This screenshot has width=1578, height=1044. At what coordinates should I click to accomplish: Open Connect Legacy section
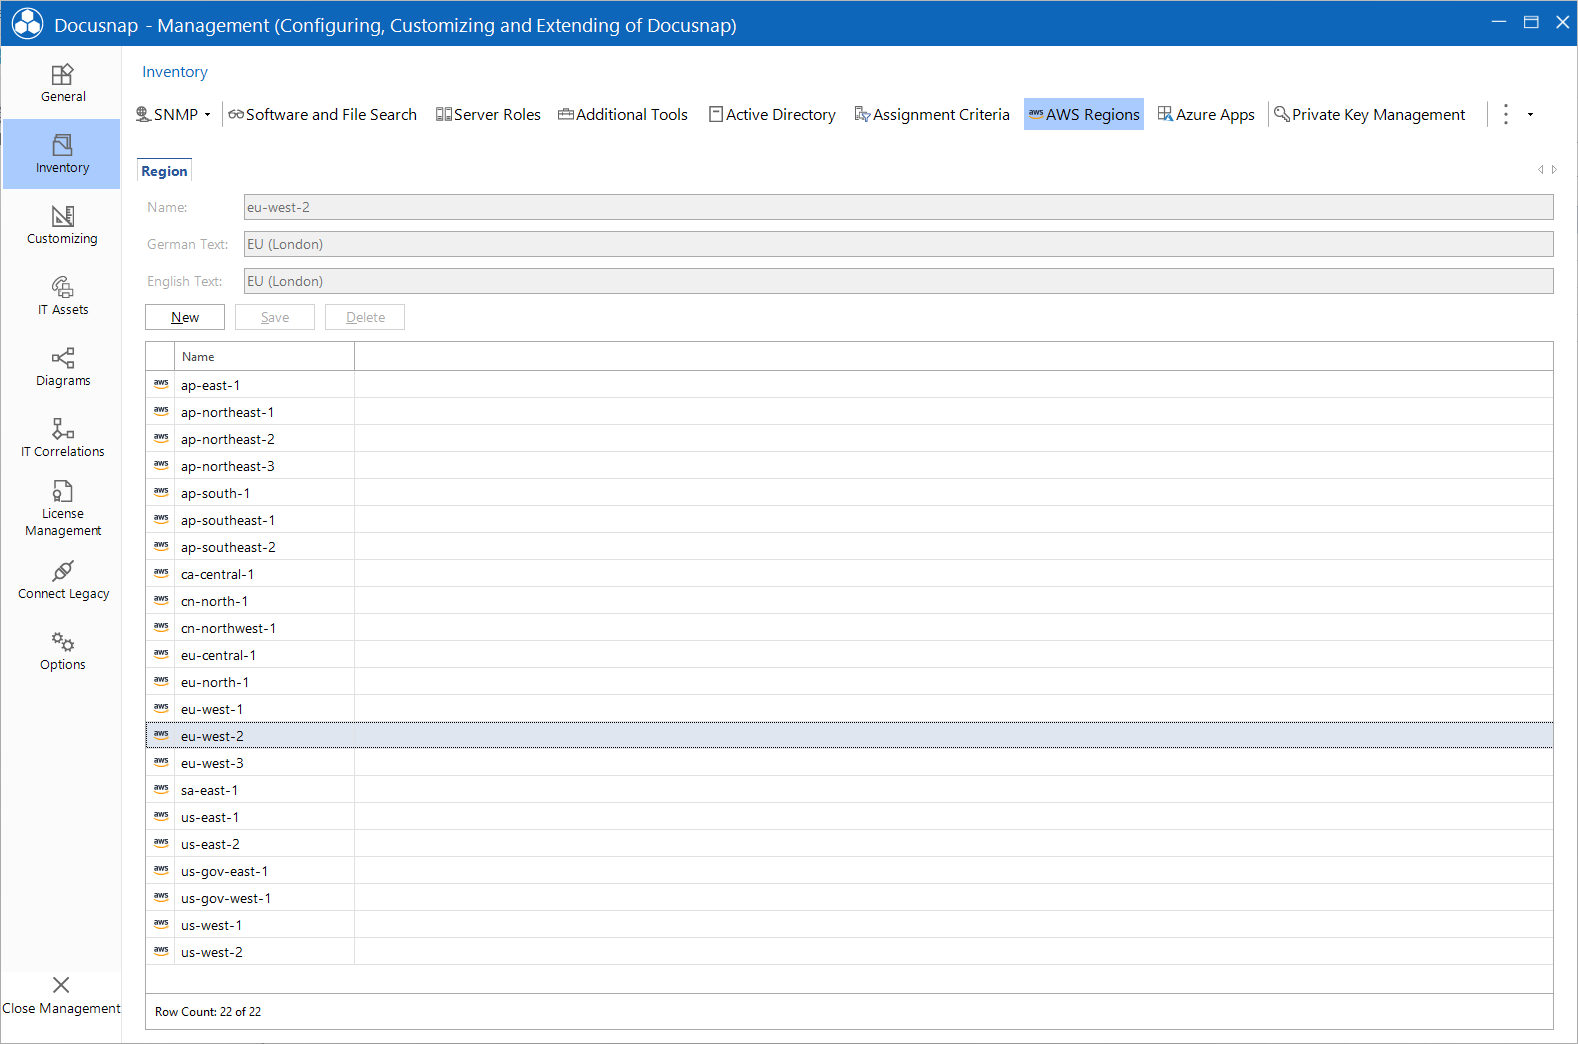(62, 580)
